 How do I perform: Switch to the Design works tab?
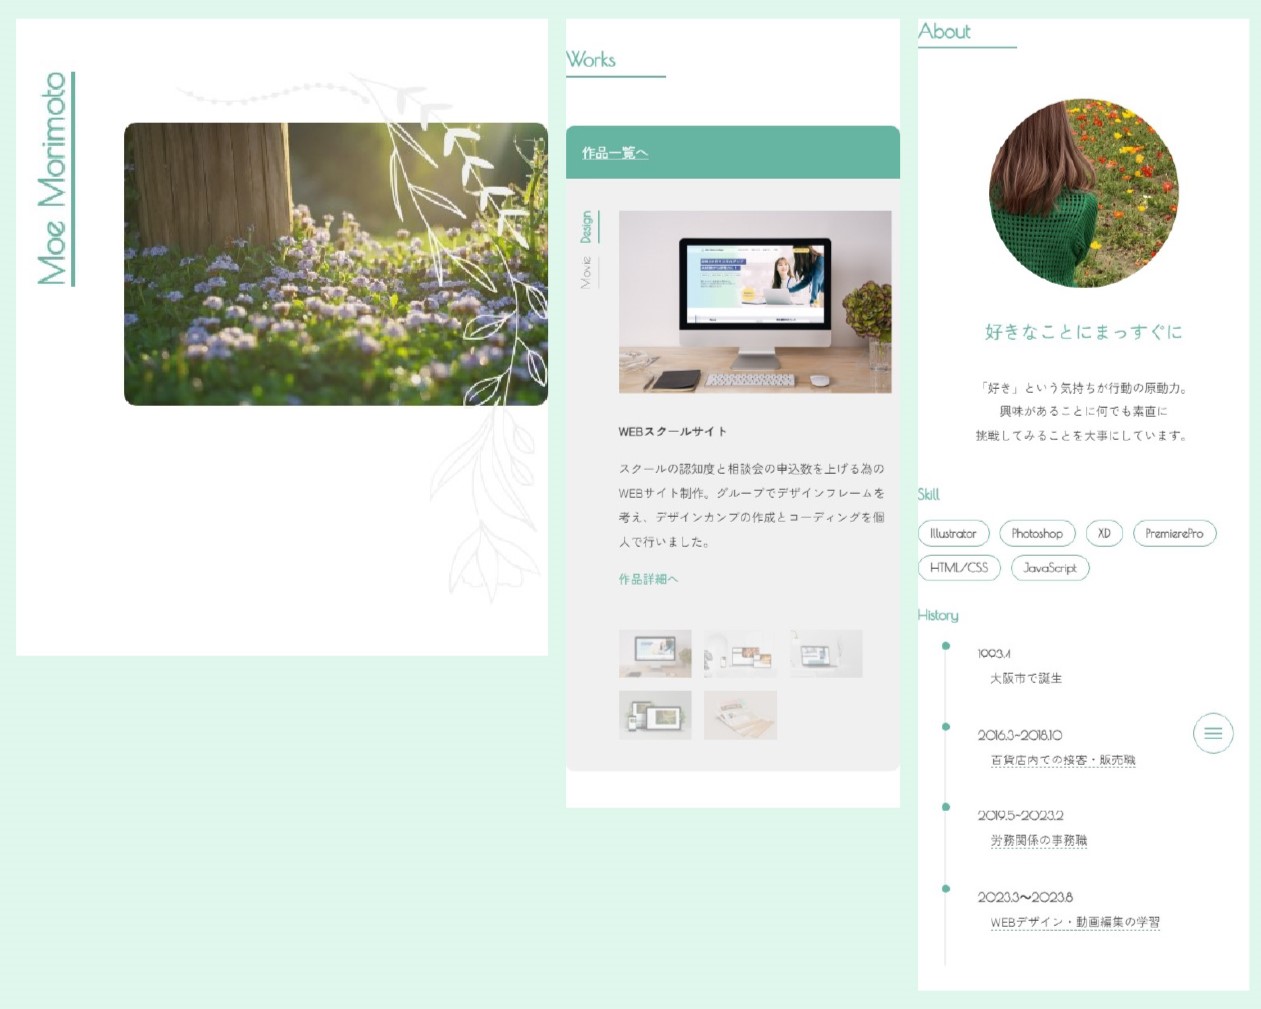coord(587,227)
